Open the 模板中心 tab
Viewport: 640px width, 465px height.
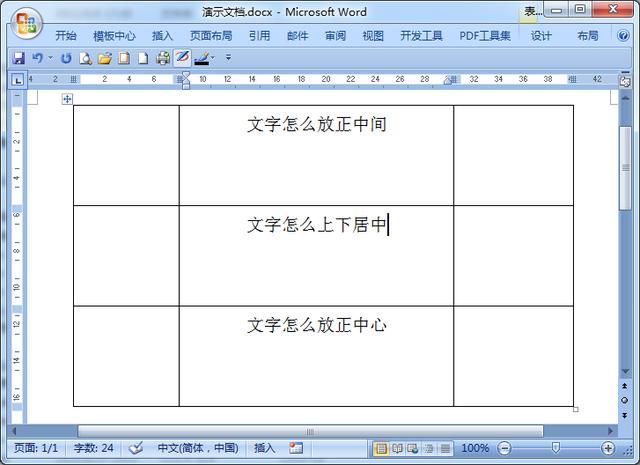click(114, 36)
